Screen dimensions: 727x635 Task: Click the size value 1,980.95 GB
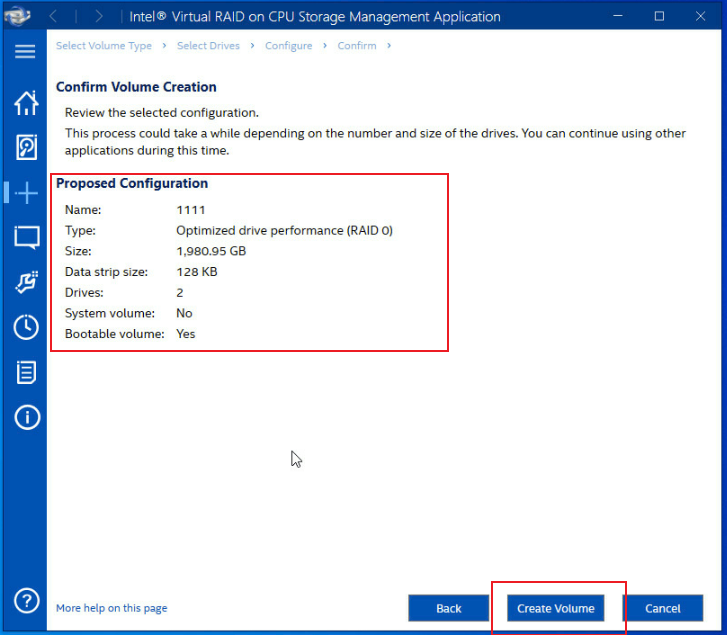[x=211, y=251]
